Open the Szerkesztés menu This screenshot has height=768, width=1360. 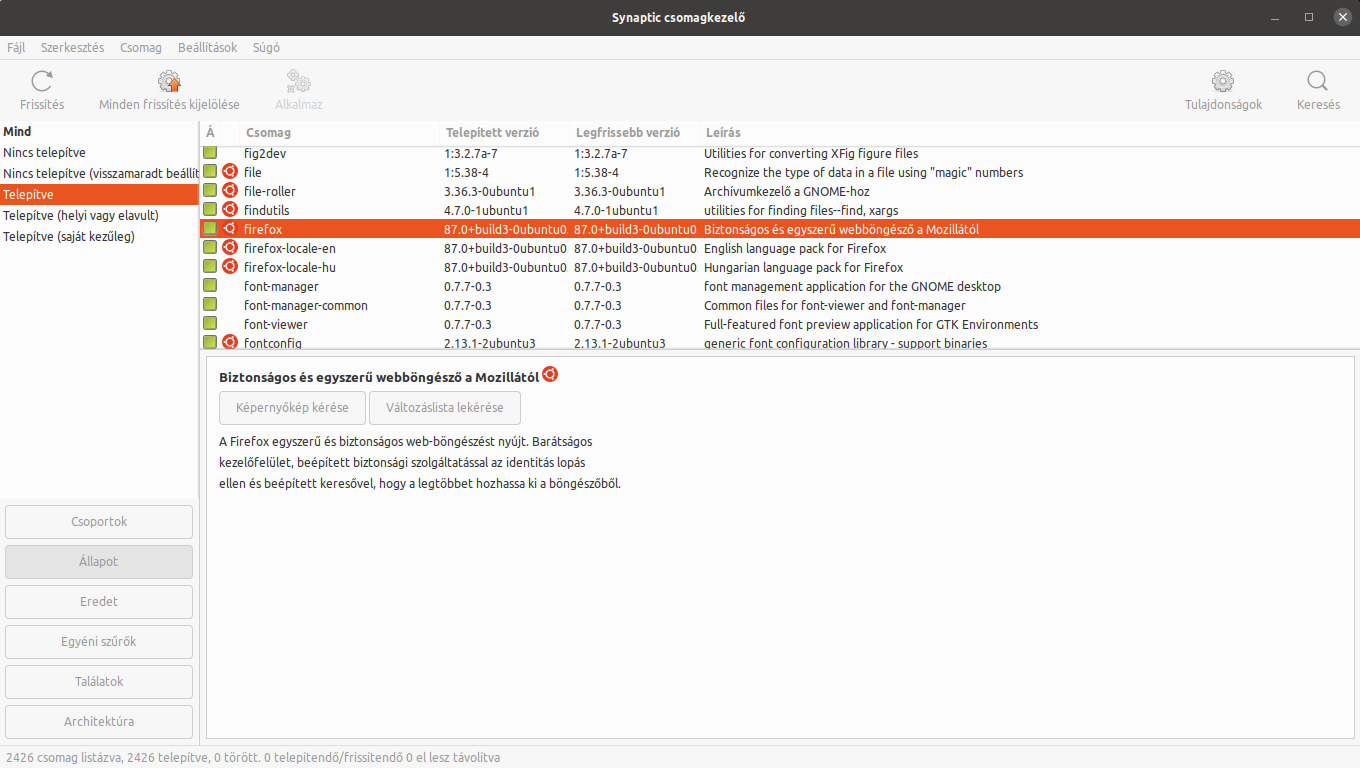[72, 47]
